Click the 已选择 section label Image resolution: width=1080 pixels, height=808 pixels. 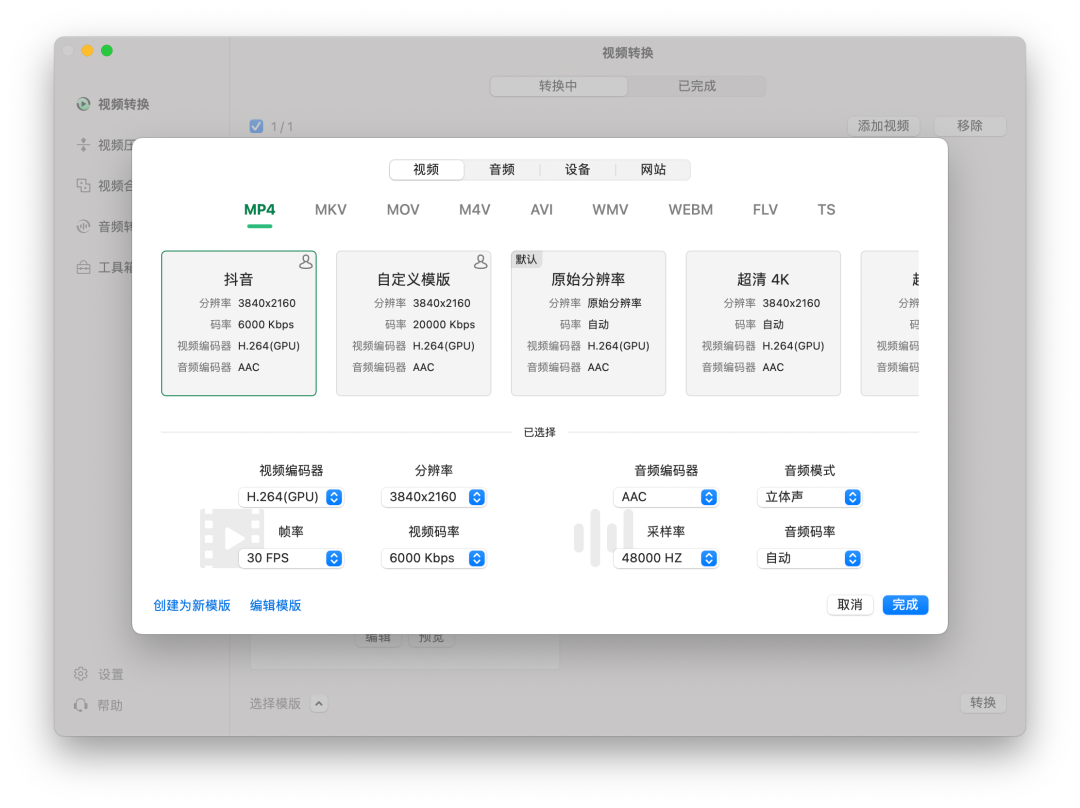[x=539, y=432]
